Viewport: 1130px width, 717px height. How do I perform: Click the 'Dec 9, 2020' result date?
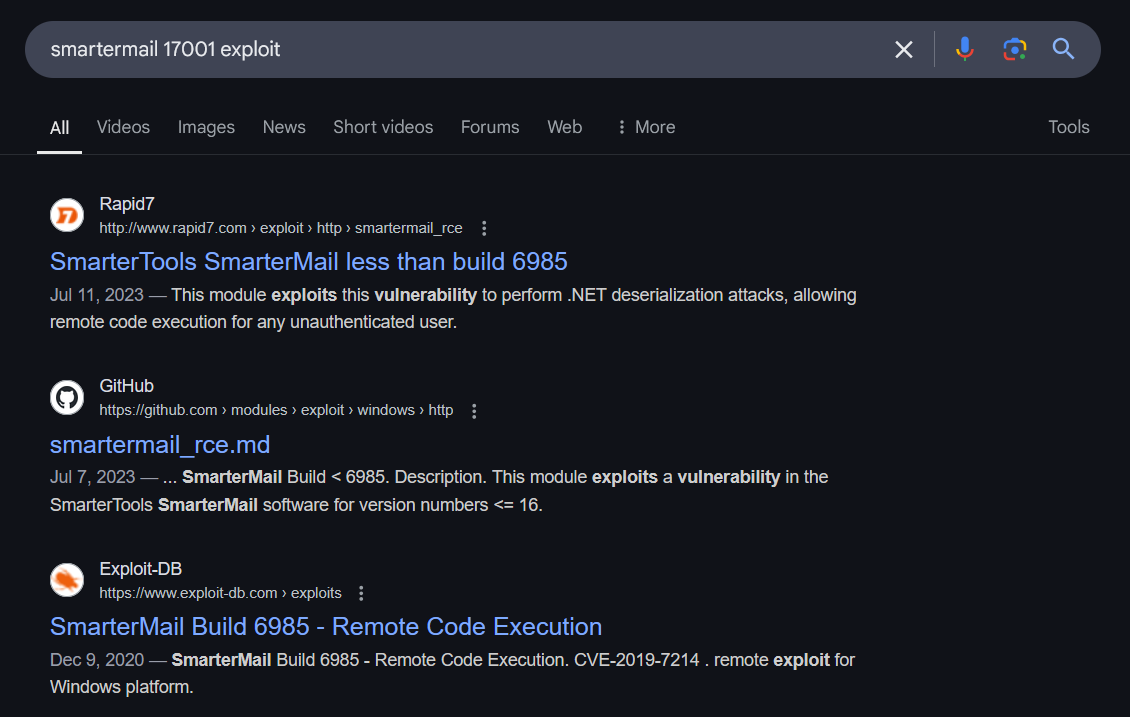[x=97, y=660]
